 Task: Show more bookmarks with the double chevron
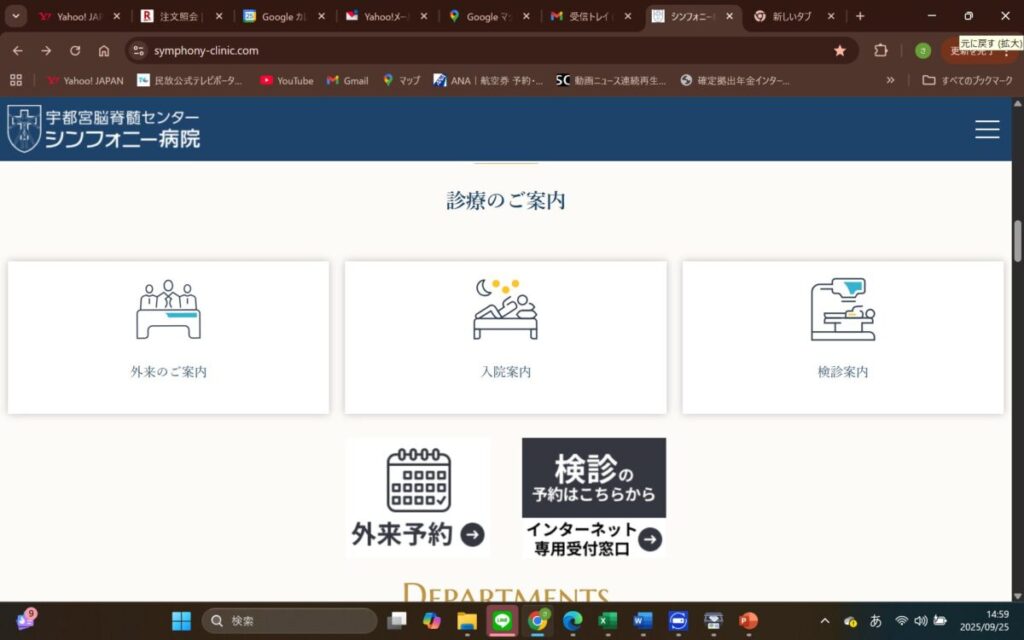coord(890,80)
